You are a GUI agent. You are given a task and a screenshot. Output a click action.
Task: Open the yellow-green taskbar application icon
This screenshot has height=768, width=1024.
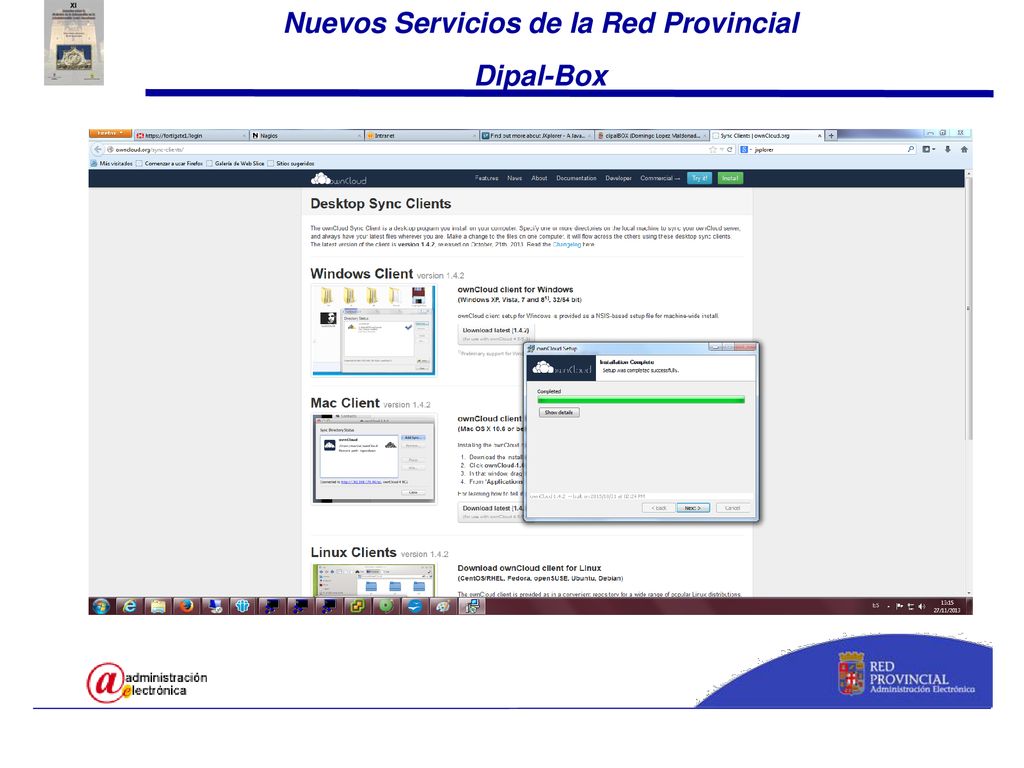[x=357, y=606]
